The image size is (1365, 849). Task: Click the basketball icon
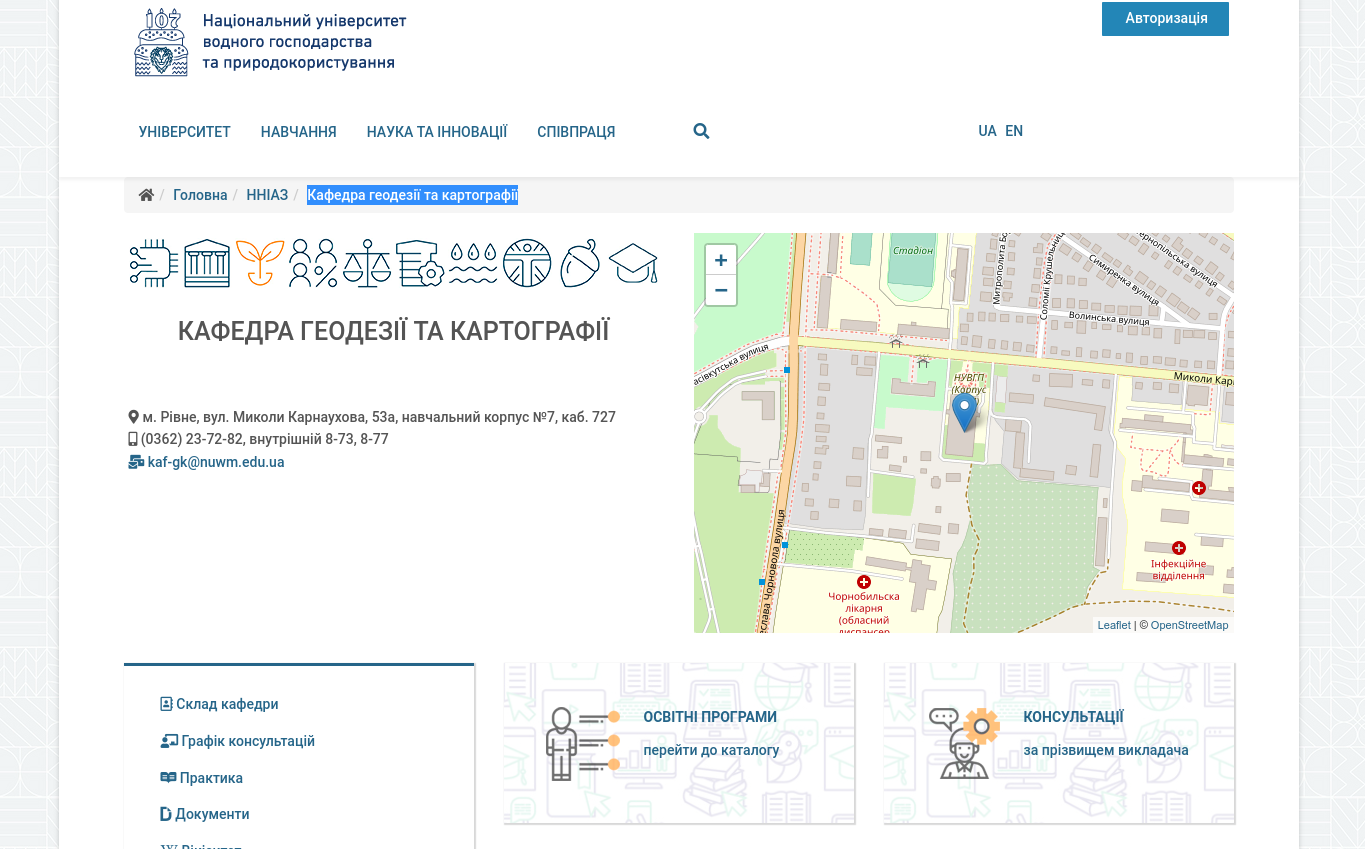pyautogui.click(x=527, y=263)
